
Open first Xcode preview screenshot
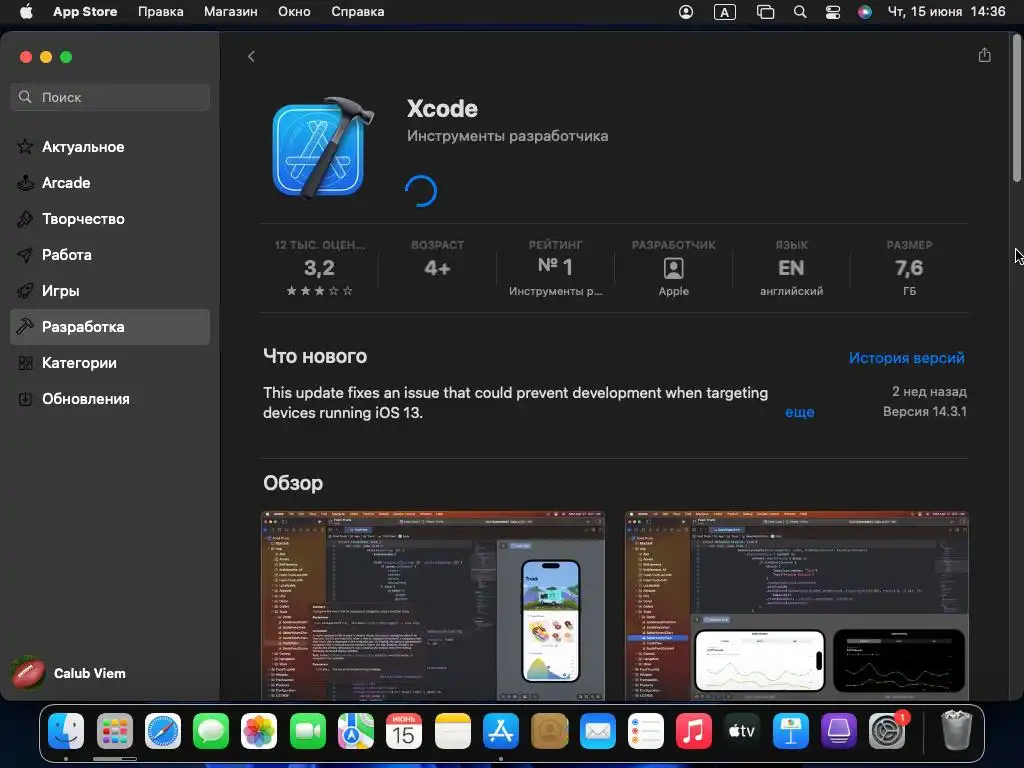(x=433, y=605)
